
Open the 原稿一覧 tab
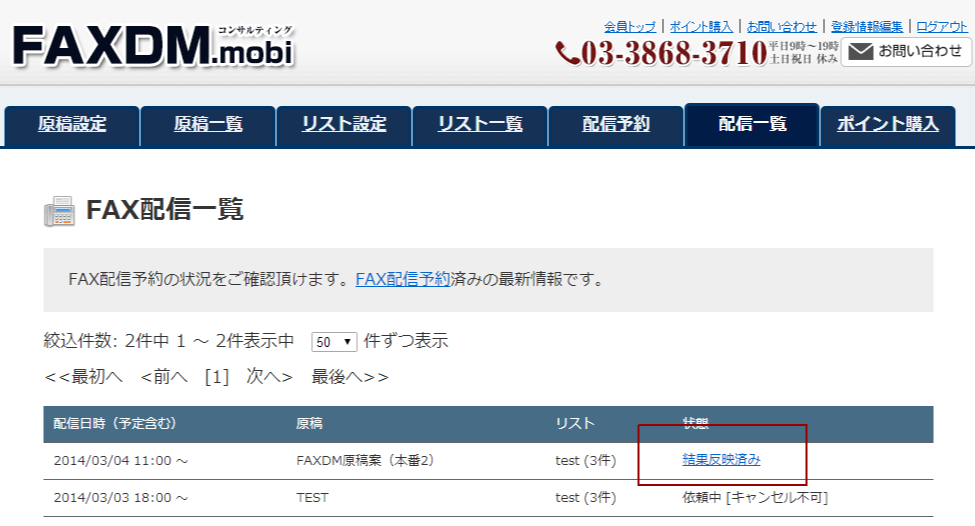pyautogui.click(x=208, y=125)
